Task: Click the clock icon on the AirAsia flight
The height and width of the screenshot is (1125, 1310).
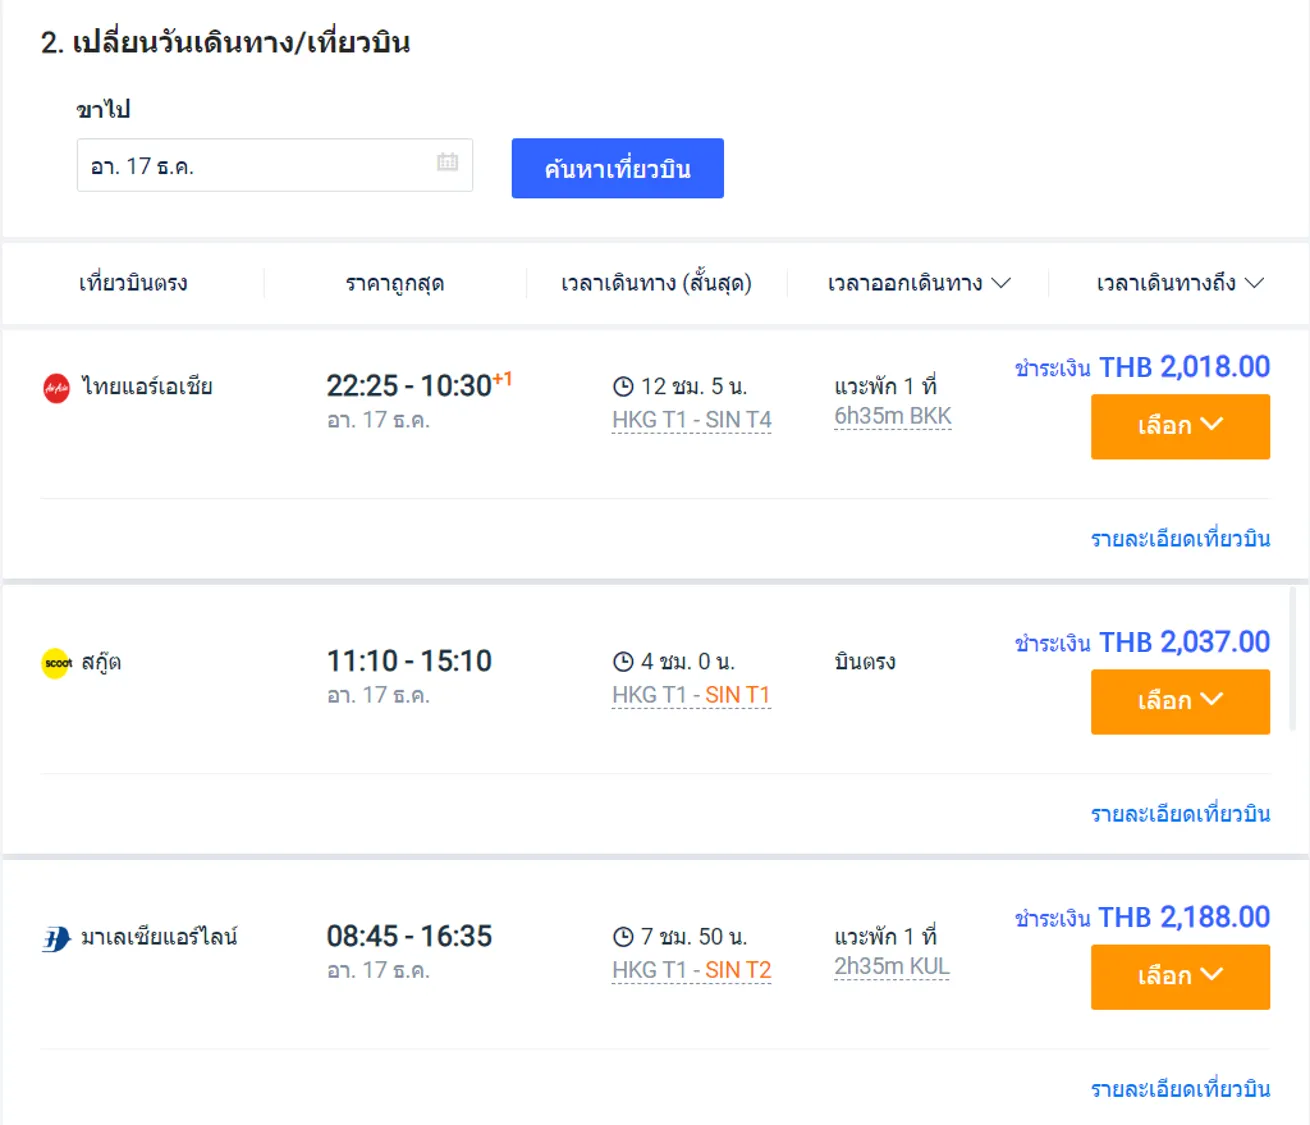Action: [x=623, y=385]
